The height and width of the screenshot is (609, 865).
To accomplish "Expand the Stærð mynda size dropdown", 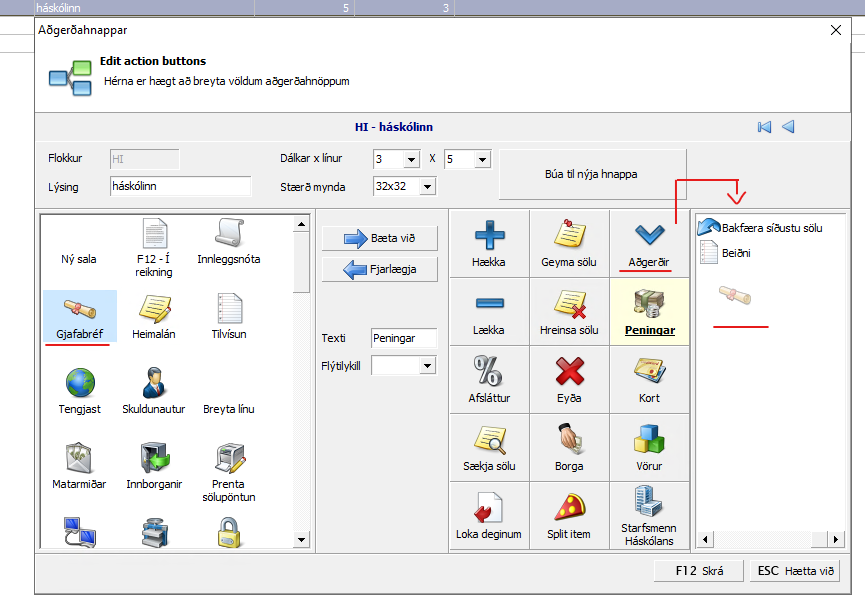I will [x=427, y=187].
